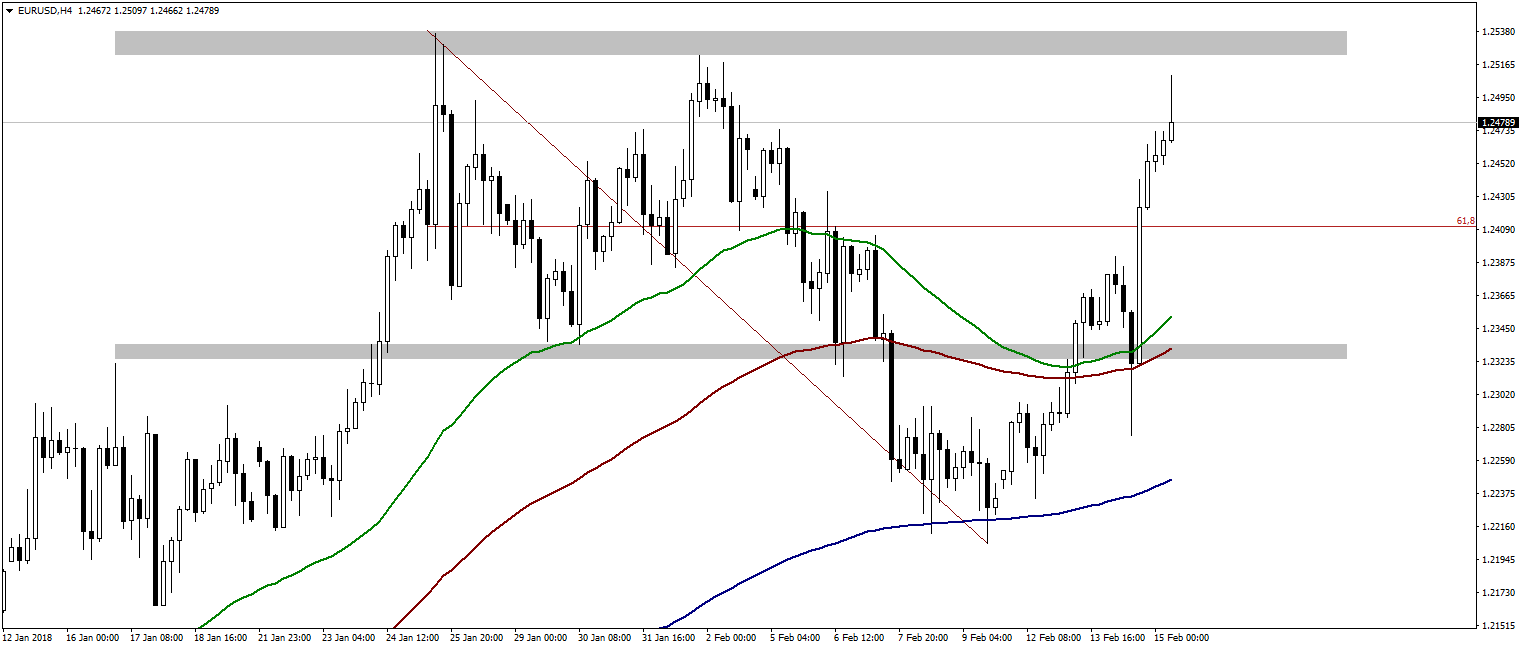Click the 12 Jan 2018 time label
This screenshot has height=649, width=1519.
27,637
